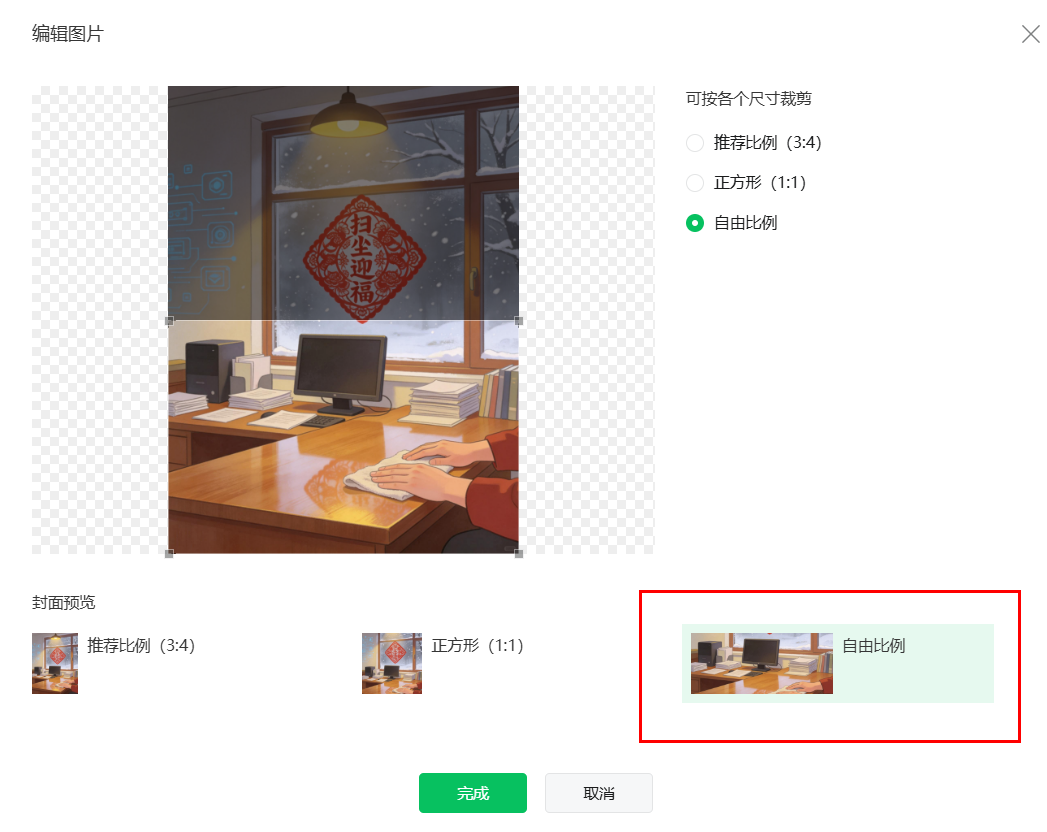The image size is (1047, 832).
Task: Click the 推荐比例 (3:4) label under 封面预览
Action: tap(141, 646)
